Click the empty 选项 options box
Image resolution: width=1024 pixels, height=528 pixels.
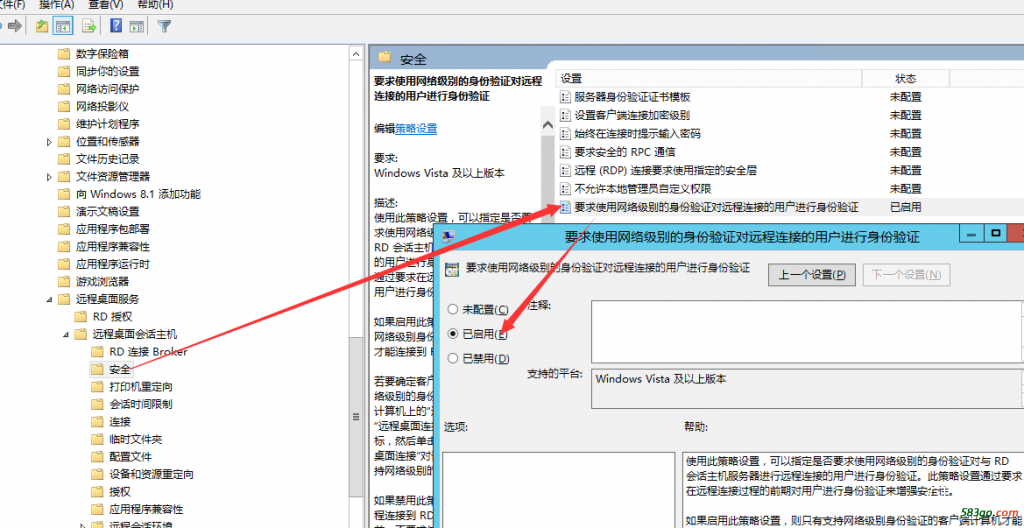tap(558, 489)
